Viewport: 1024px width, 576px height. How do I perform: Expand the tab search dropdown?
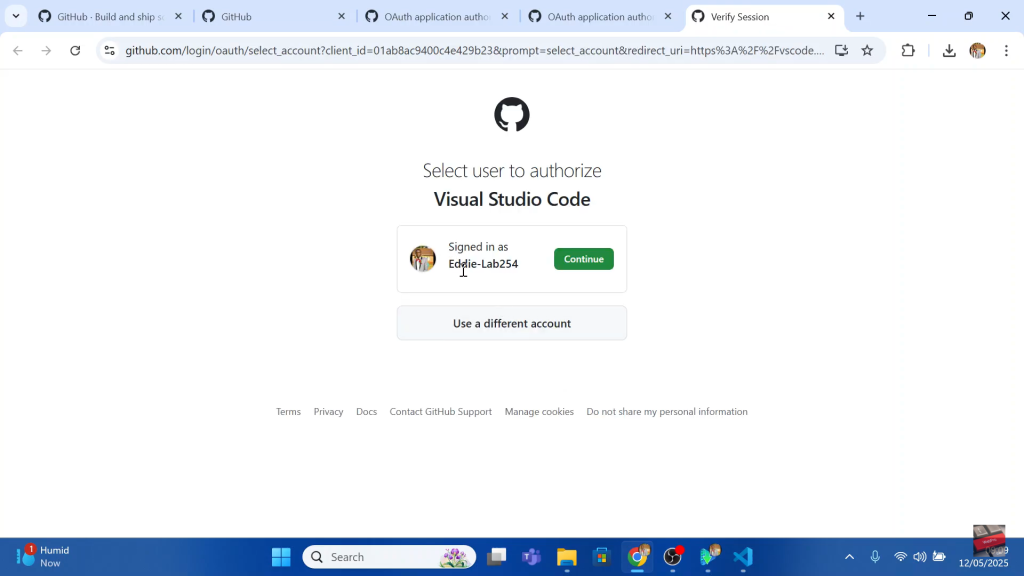coord(16,16)
